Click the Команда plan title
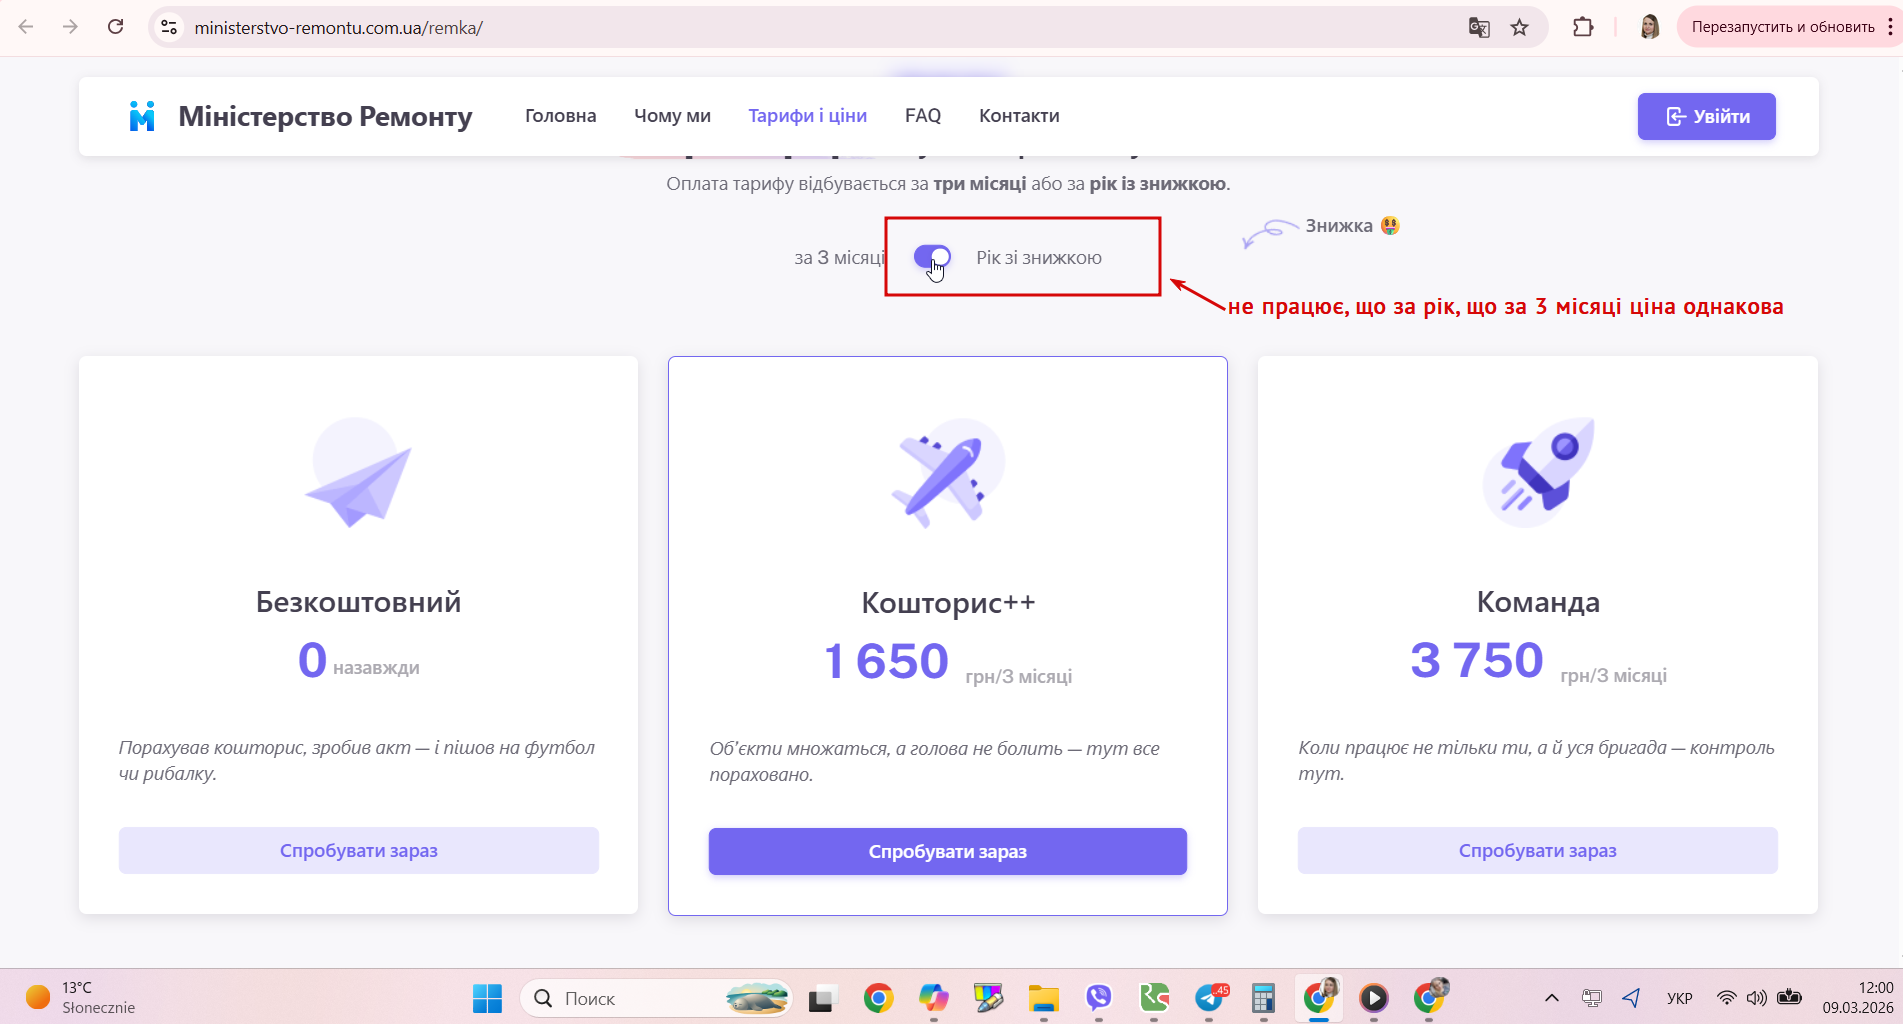 [1538, 602]
